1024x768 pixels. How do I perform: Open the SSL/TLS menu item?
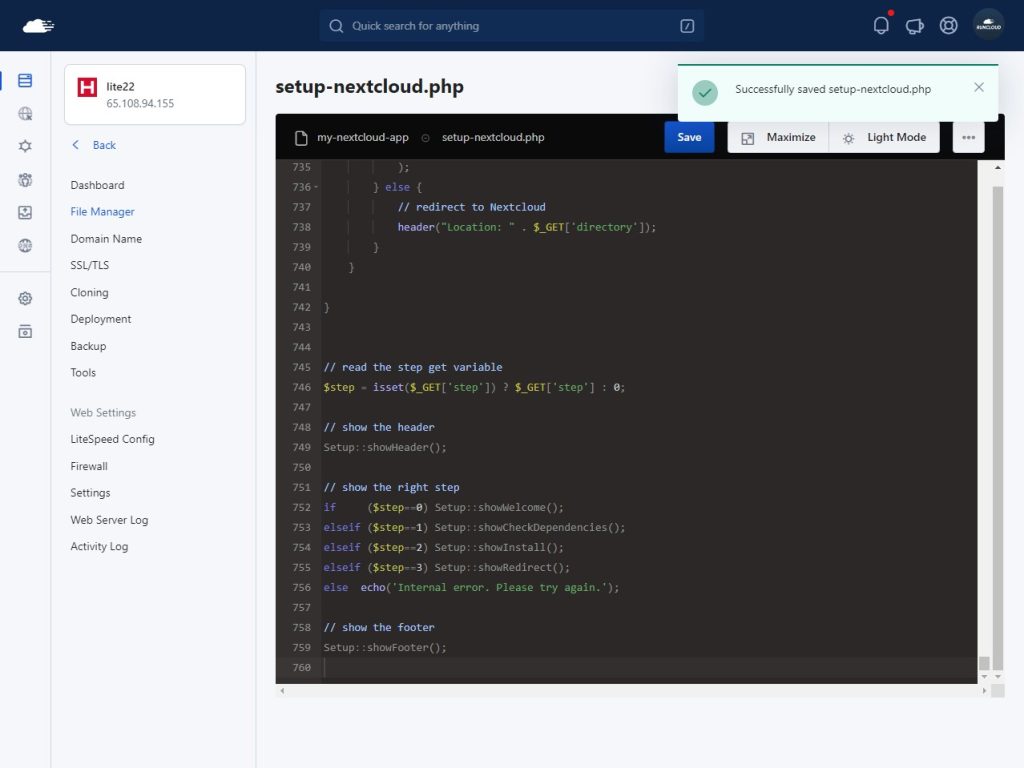point(90,266)
